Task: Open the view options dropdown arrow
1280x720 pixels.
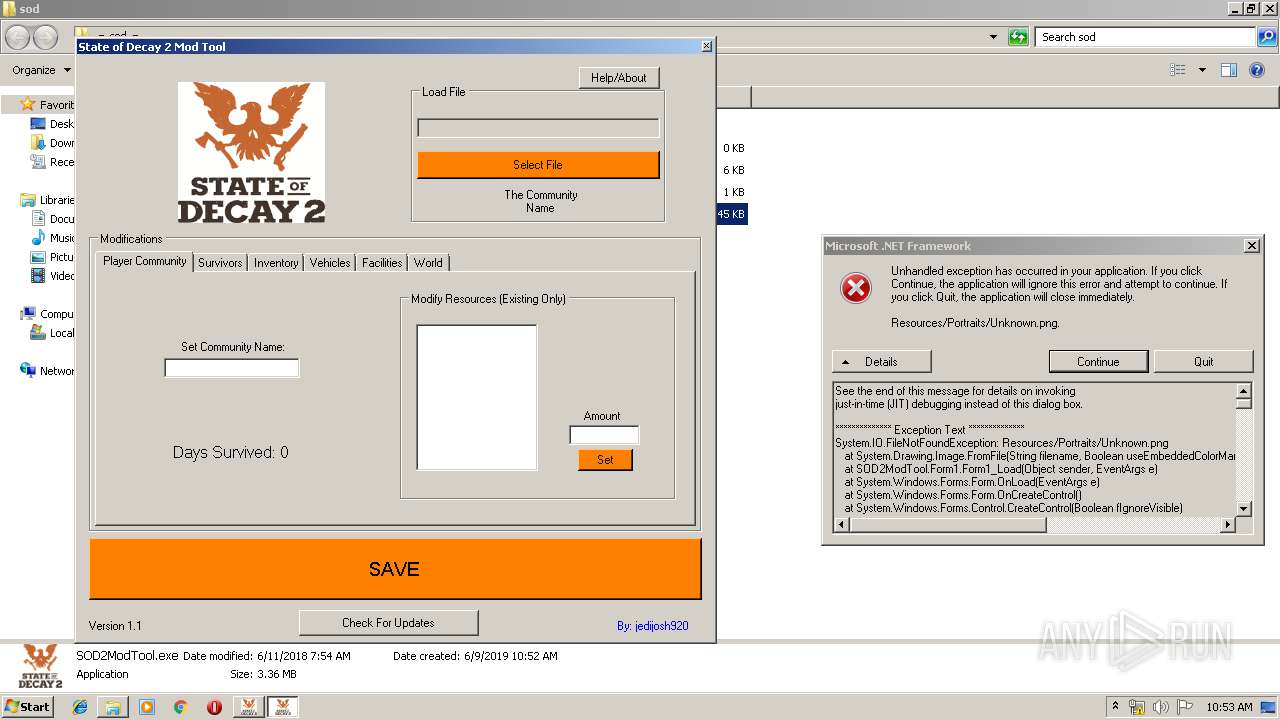Action: point(1202,70)
